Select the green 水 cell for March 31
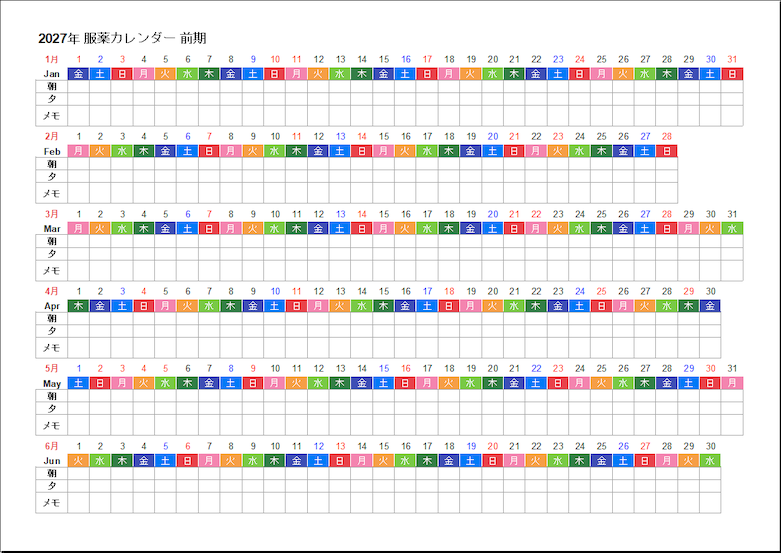The width and height of the screenshot is (781, 553). tap(732, 229)
